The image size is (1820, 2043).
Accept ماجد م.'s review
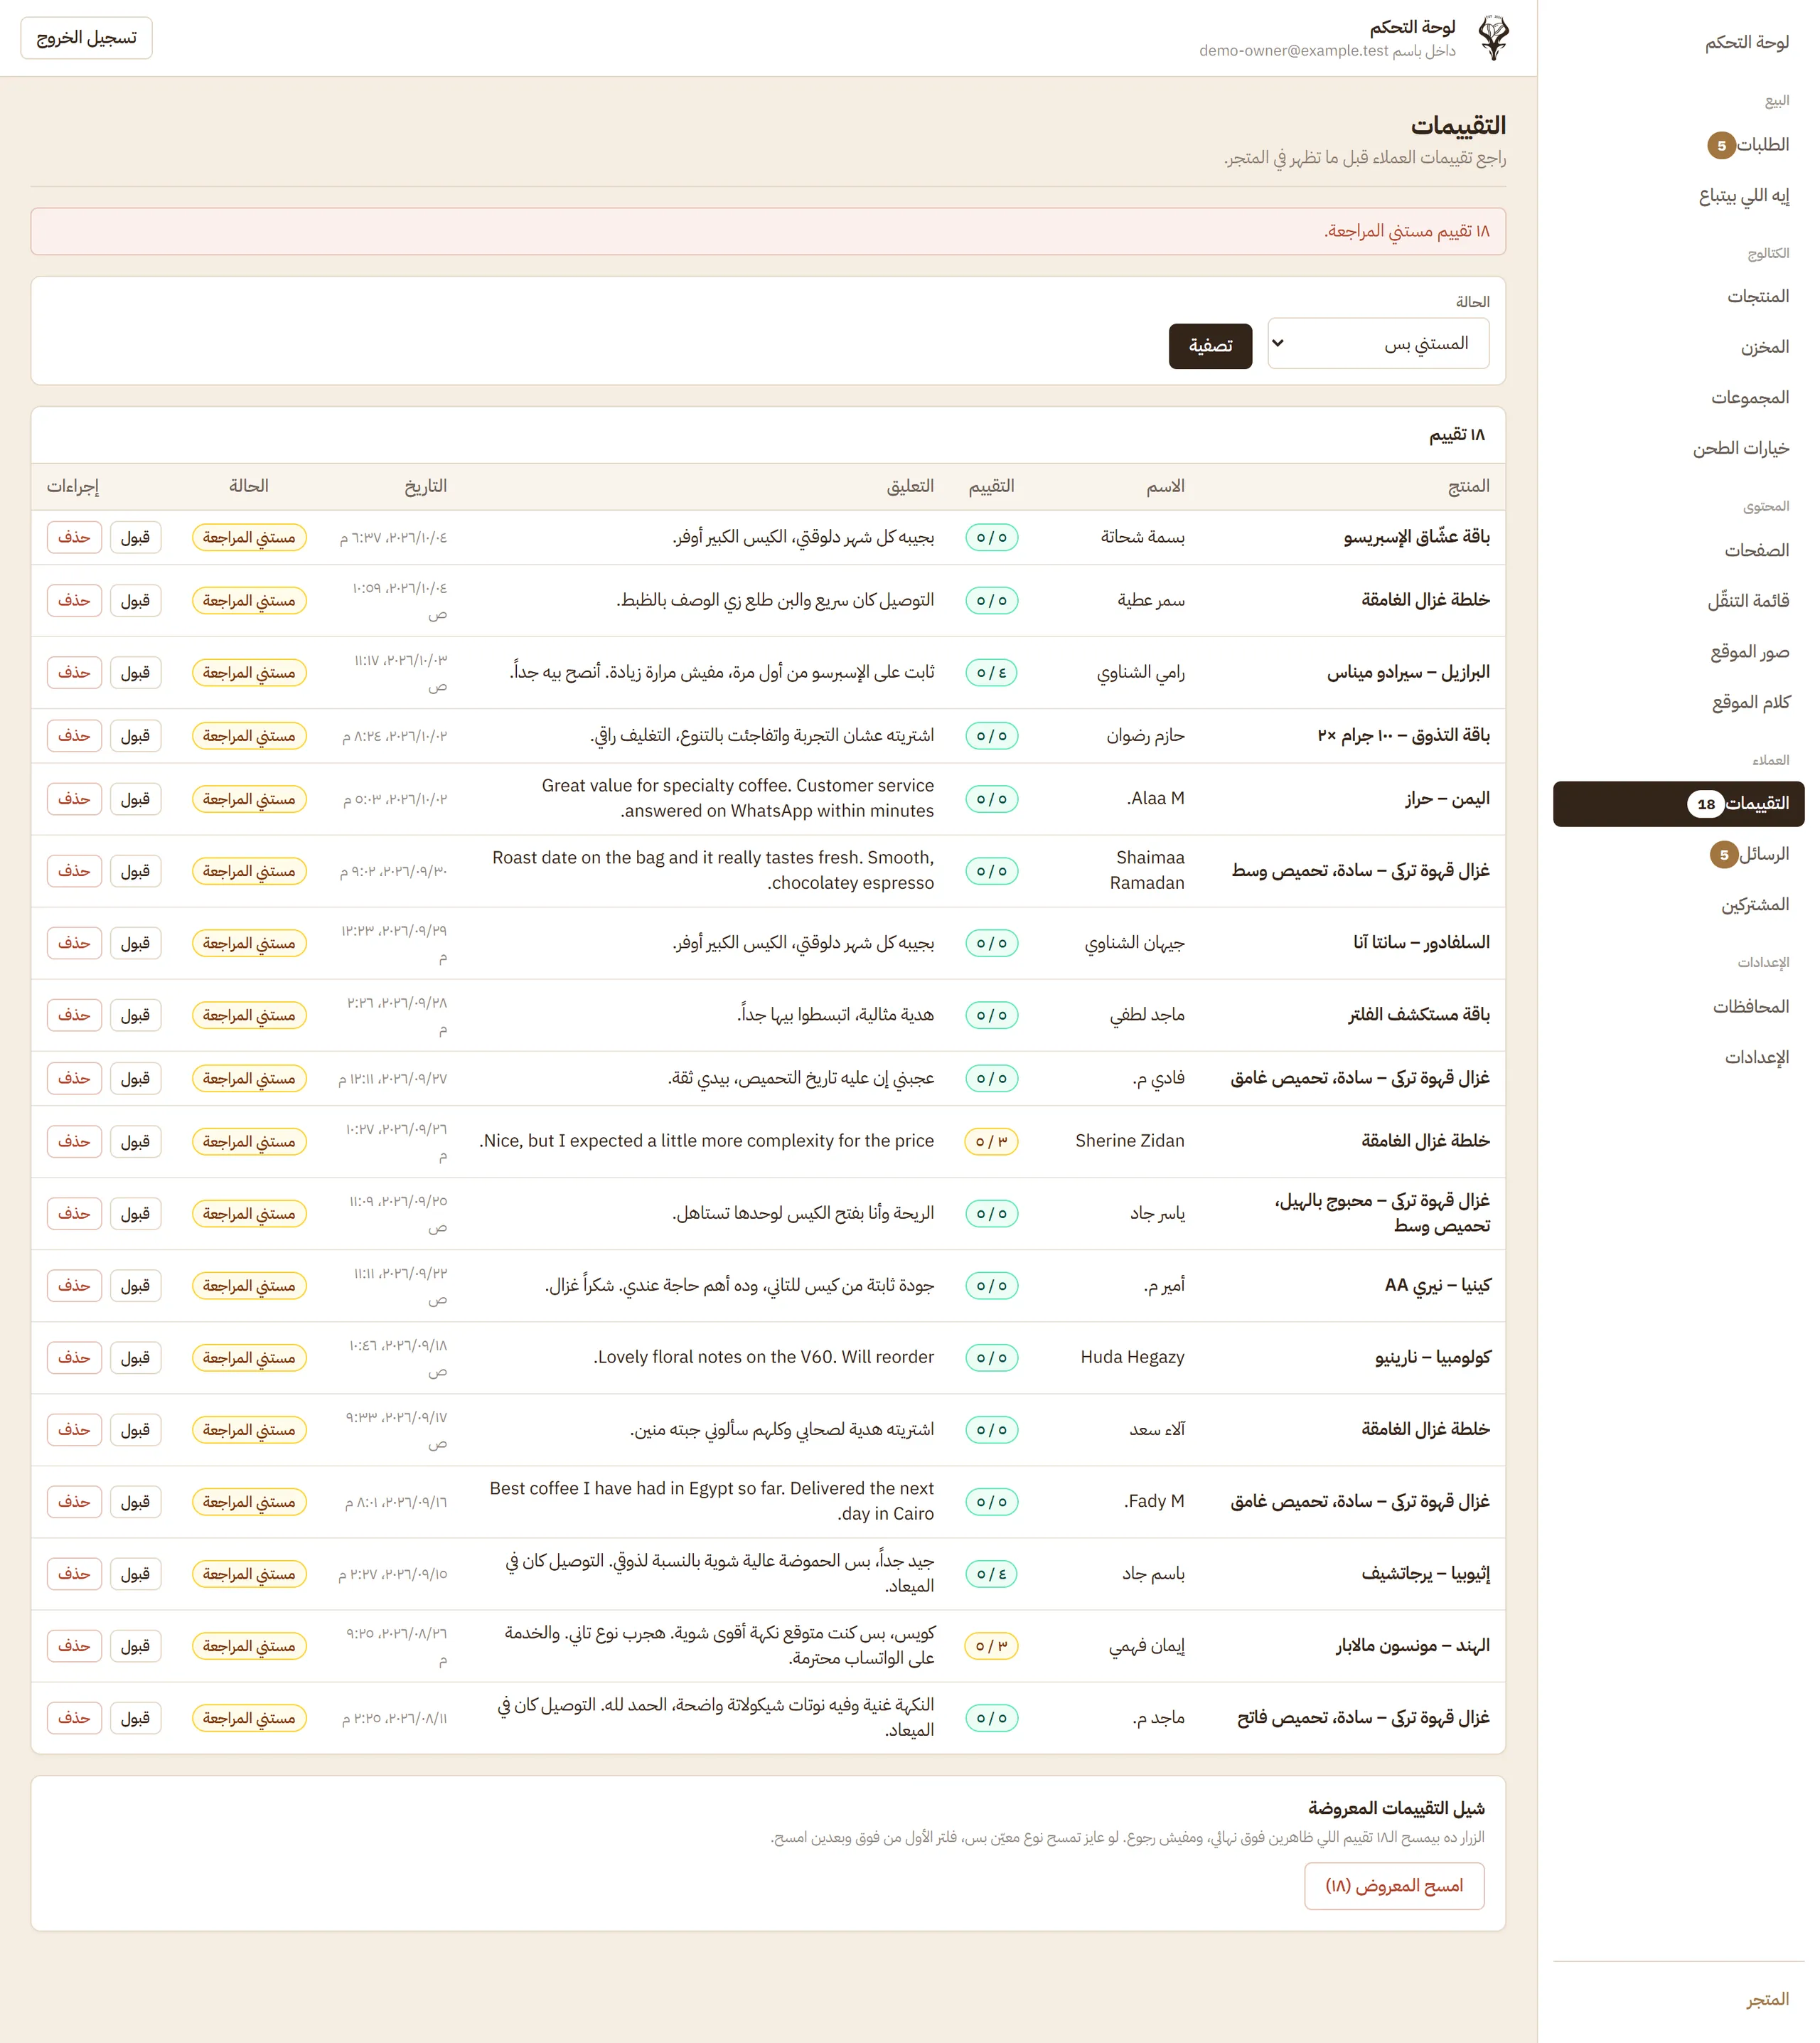[x=135, y=1718]
